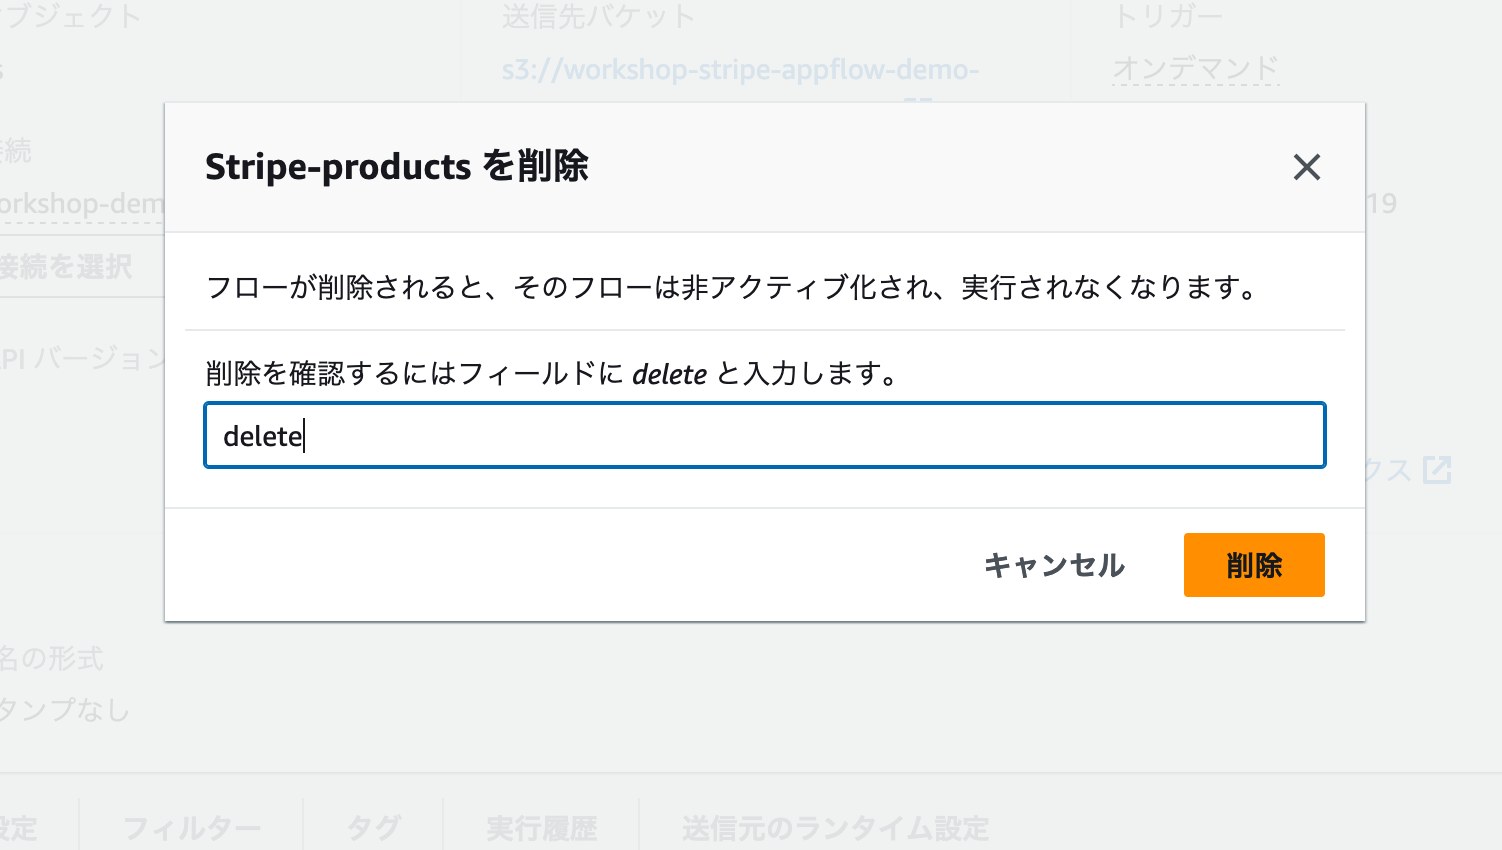
Task: Open the 接続を選択 connection selector
Action: click(x=65, y=266)
